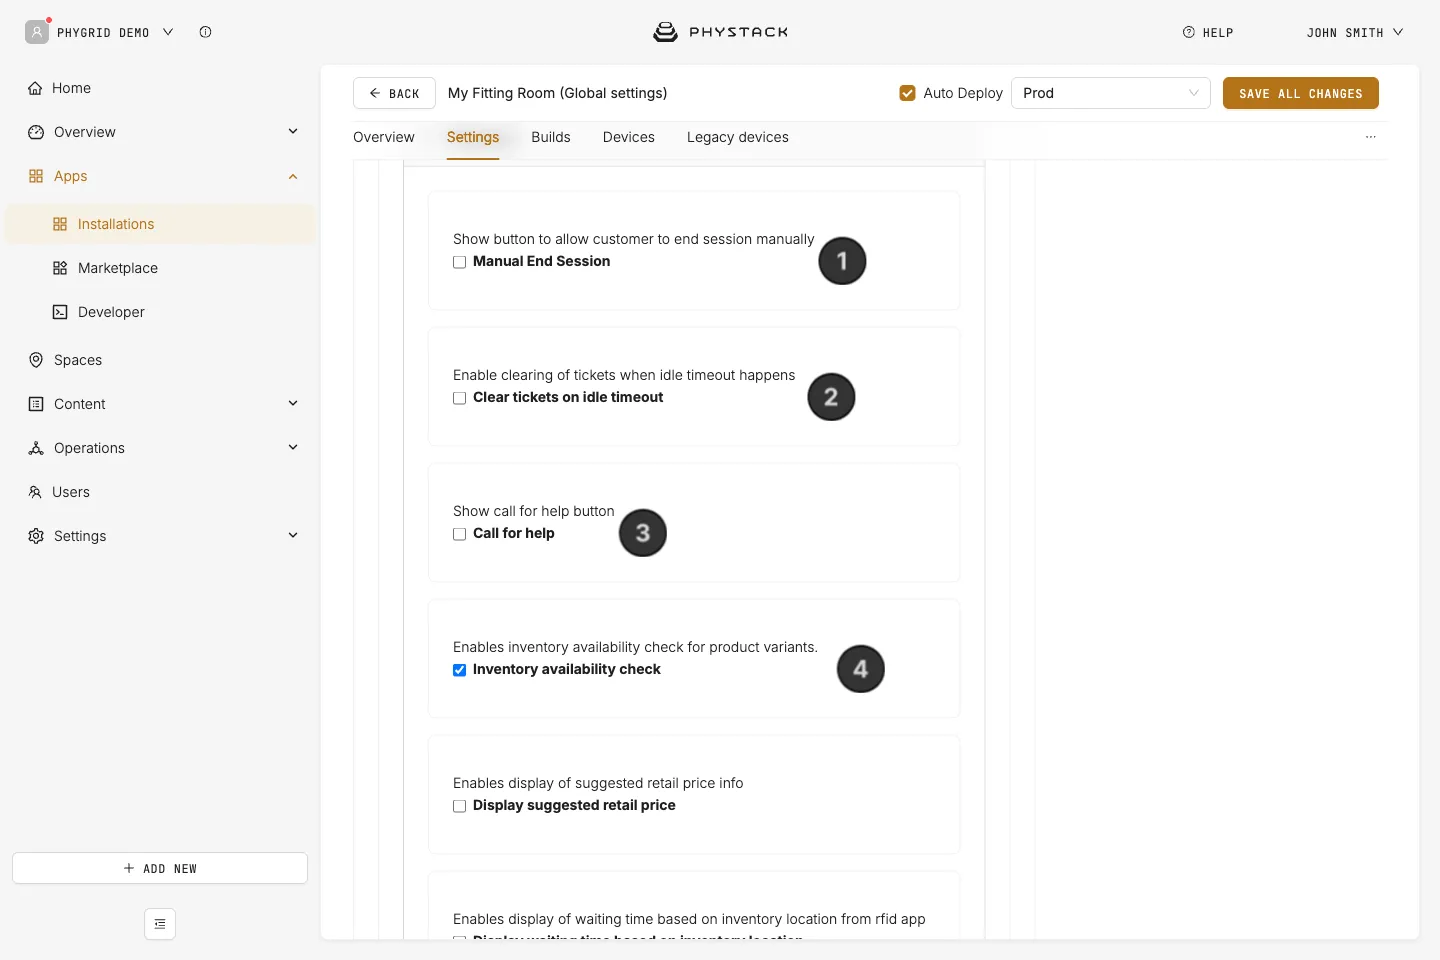This screenshot has height=960, width=1440.
Task: Enable the Manual End Session checkbox
Action: [x=460, y=262]
